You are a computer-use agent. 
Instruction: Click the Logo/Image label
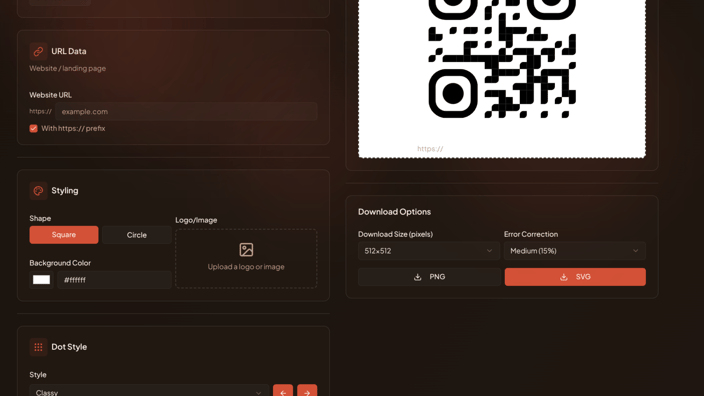[196, 220]
